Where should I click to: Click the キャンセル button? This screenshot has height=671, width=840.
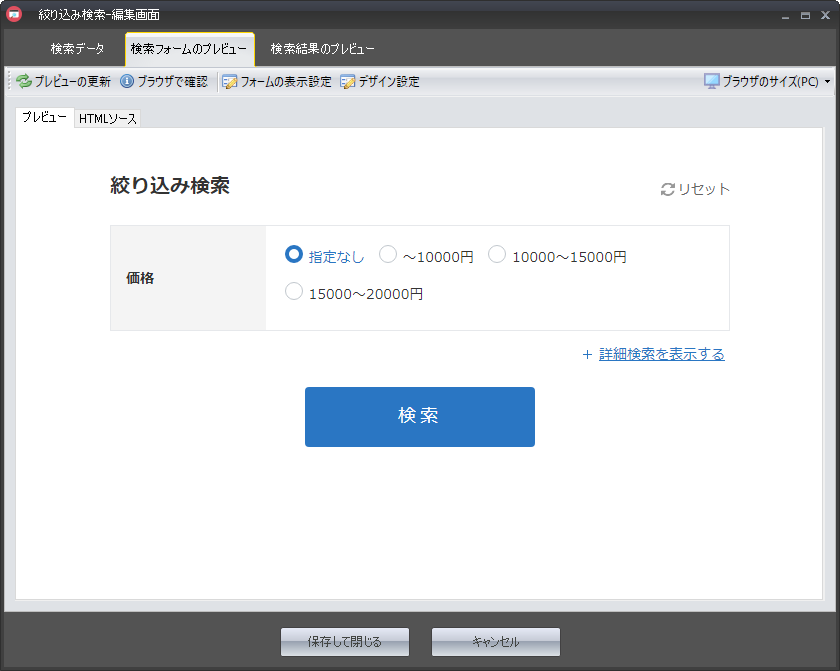(495, 642)
